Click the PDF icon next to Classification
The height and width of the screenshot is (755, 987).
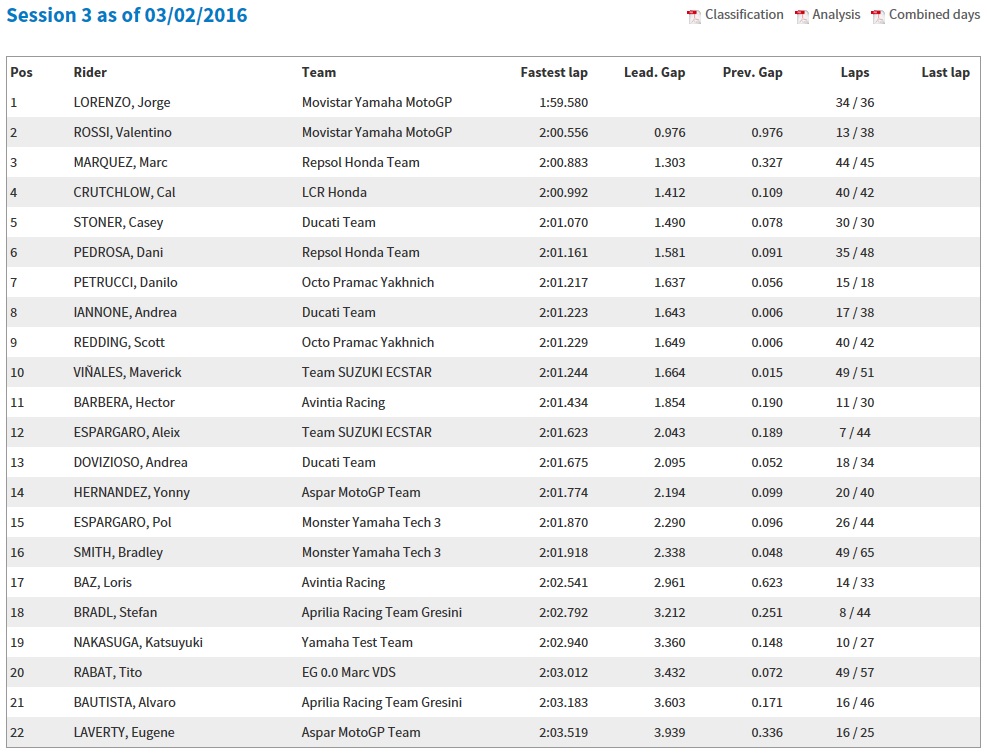tap(694, 16)
